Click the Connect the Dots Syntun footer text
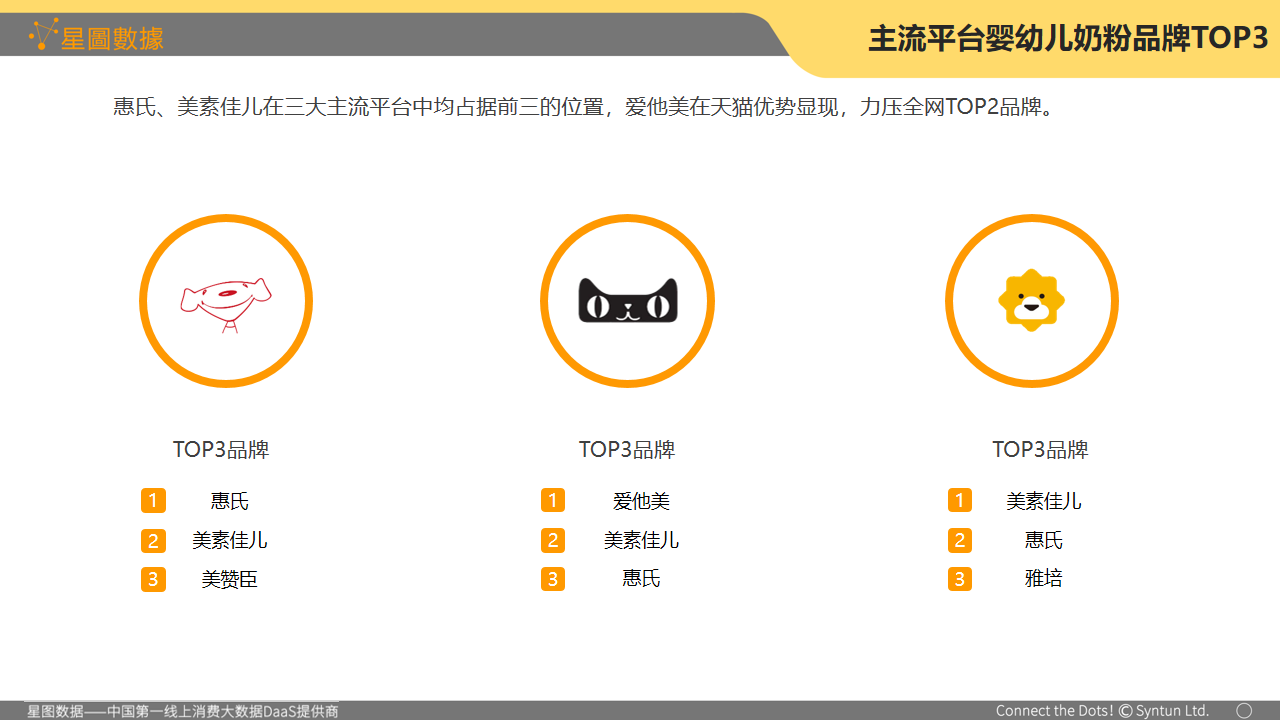1280x720 pixels. click(1102, 711)
